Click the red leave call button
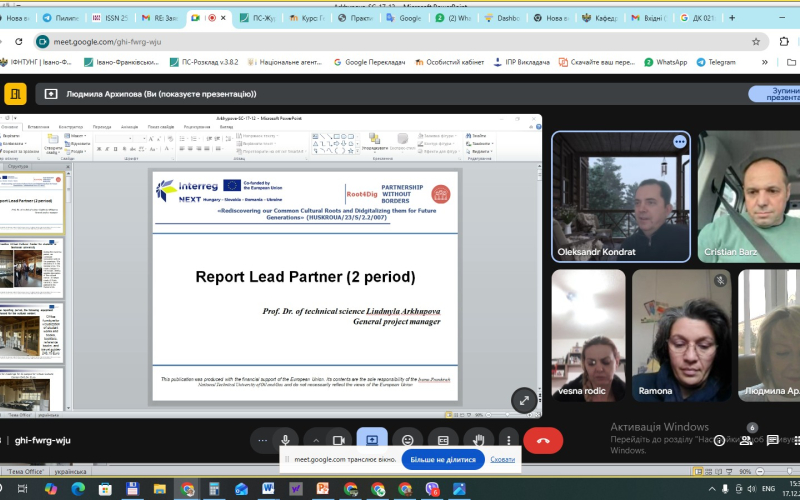The height and width of the screenshot is (500, 800). 543,440
